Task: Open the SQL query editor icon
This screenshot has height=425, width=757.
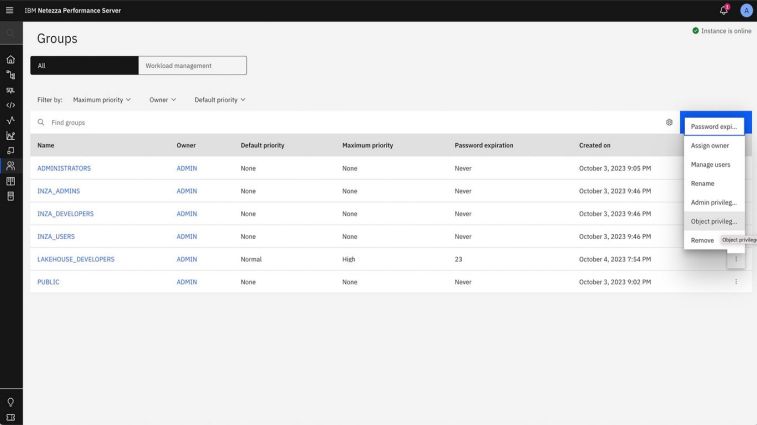Action: (x=11, y=105)
